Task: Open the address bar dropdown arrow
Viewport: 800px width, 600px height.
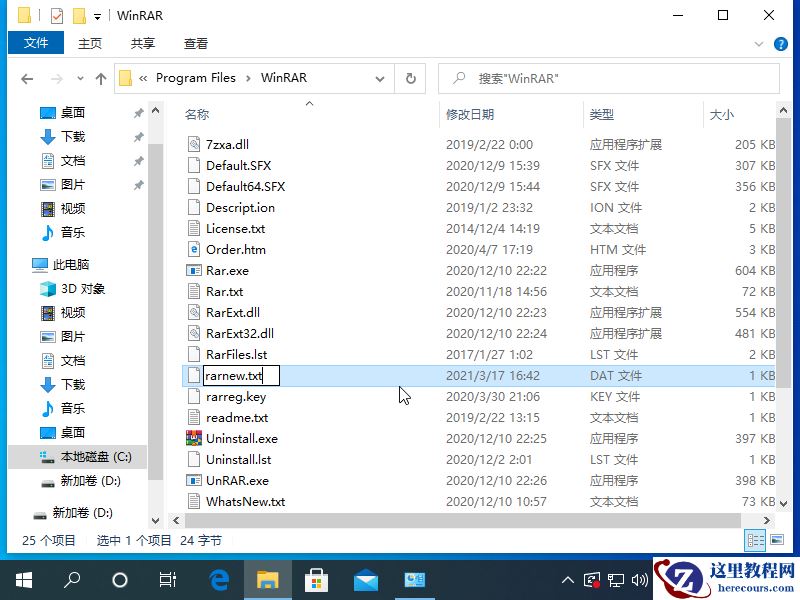Action: tap(380, 78)
